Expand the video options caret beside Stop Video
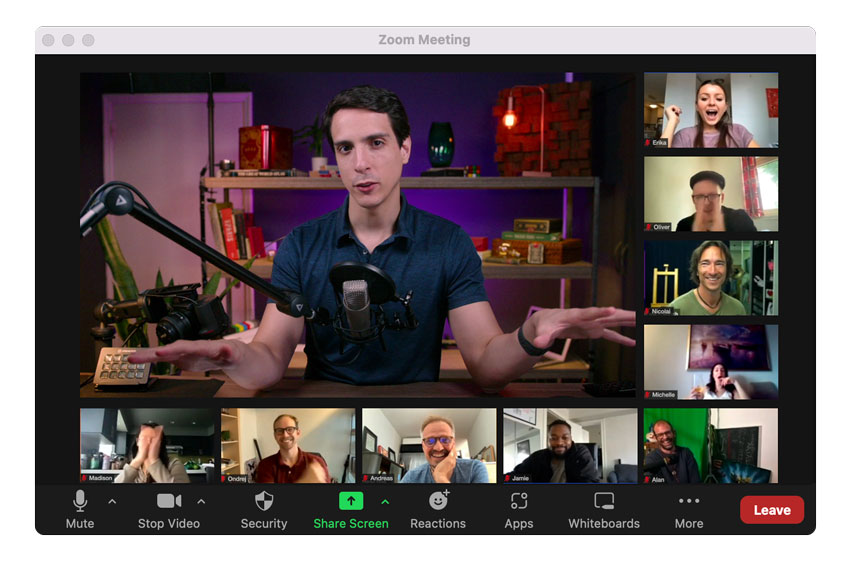Viewport: 850px width, 578px height. click(x=201, y=501)
